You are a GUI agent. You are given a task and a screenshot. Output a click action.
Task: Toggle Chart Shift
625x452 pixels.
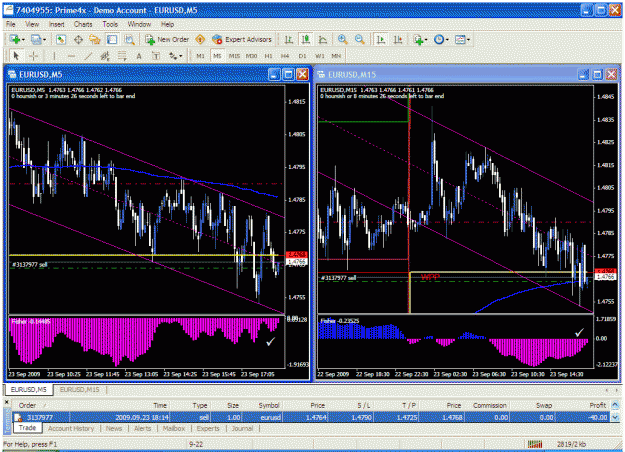[398, 39]
